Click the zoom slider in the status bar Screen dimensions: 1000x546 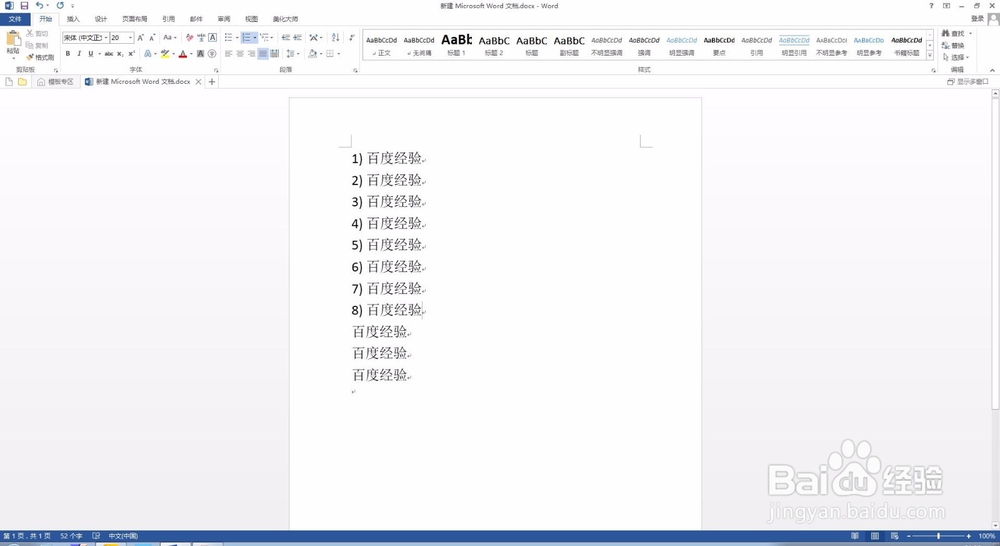tap(938, 536)
